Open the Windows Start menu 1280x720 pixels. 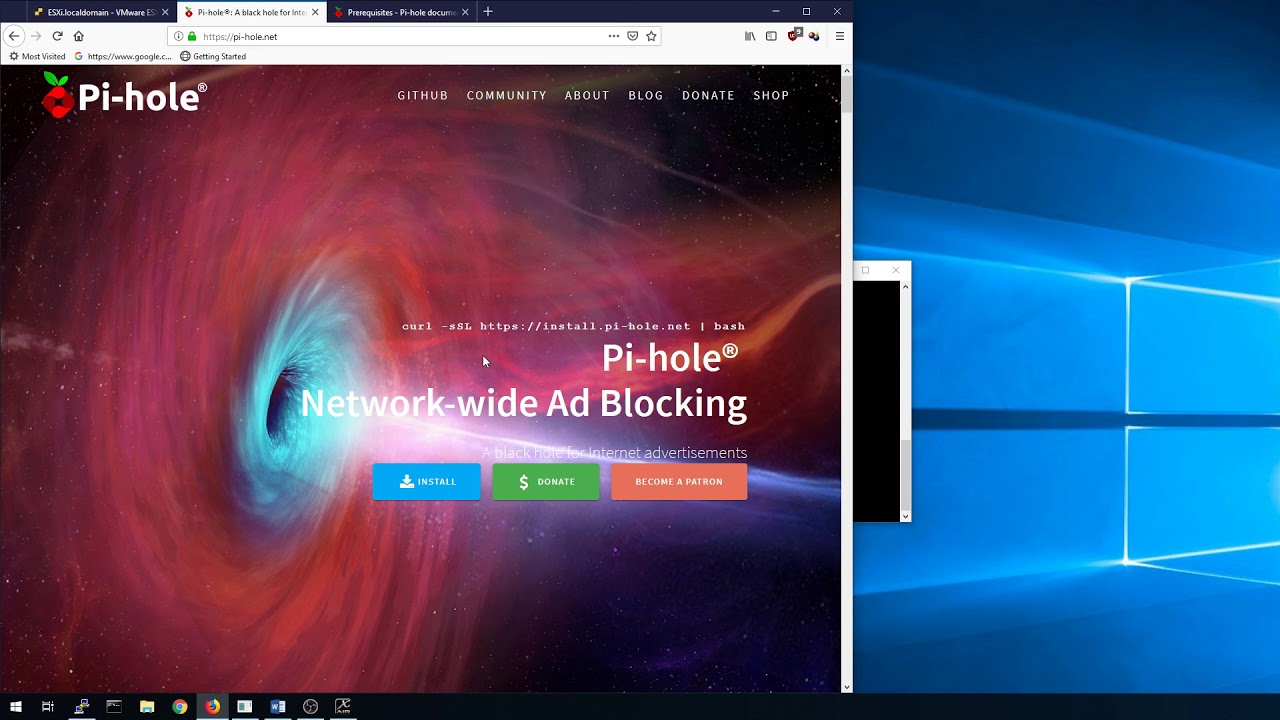point(15,707)
